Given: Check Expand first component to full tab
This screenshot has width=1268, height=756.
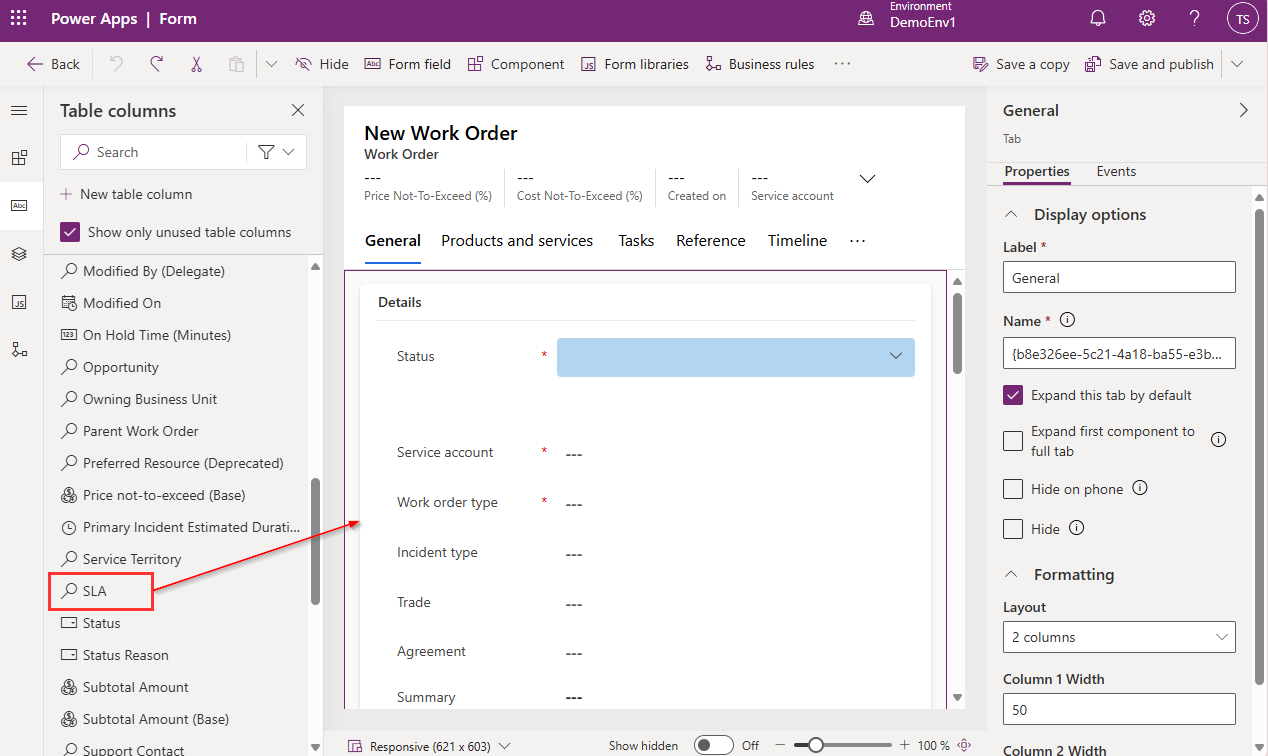Looking at the screenshot, I should pyautogui.click(x=1013, y=440).
